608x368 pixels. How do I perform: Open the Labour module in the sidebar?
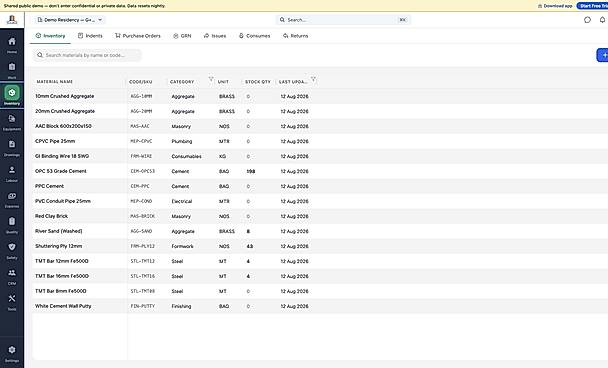[x=12, y=173]
